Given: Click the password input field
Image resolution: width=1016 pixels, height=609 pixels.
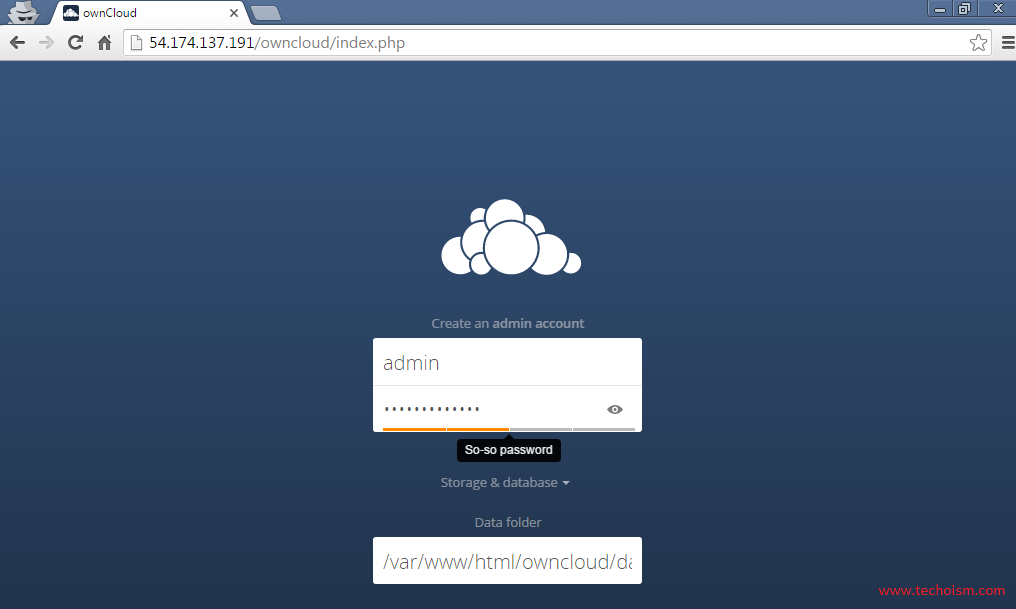Looking at the screenshot, I should [507, 409].
